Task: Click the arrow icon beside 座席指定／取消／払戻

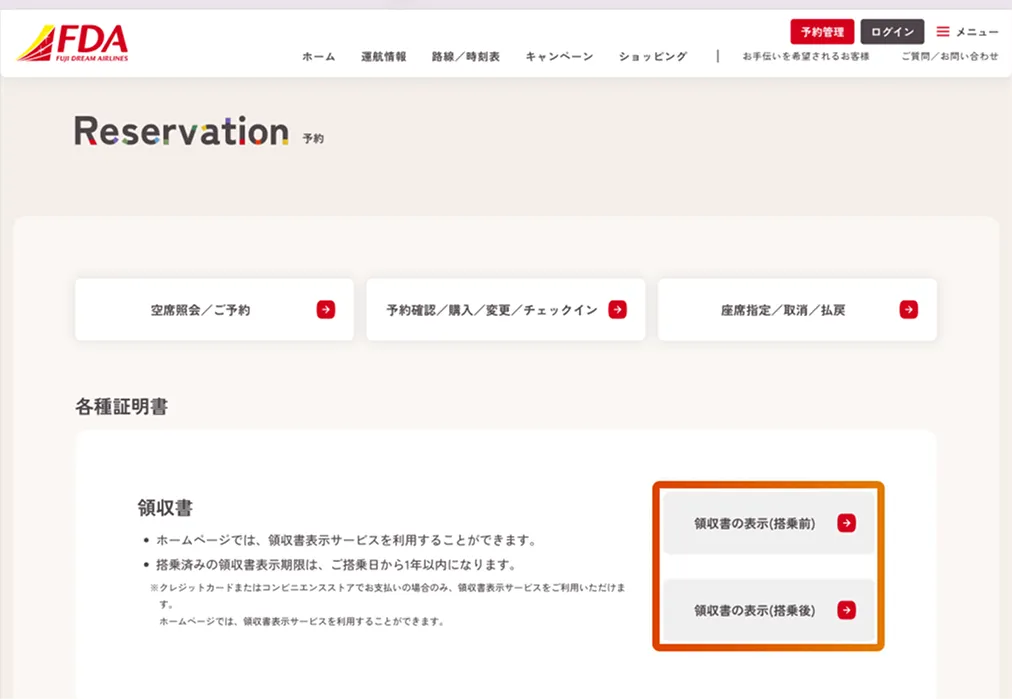Action: click(908, 310)
